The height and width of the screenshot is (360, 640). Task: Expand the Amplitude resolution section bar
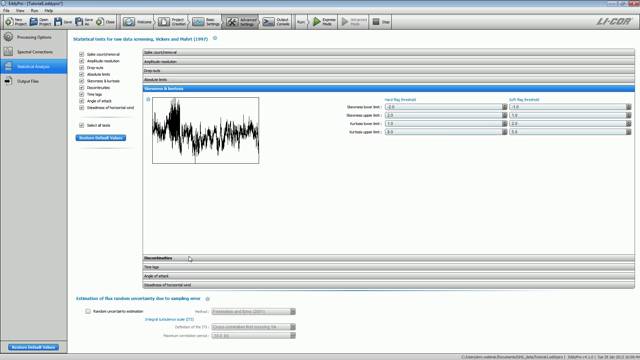(x=389, y=62)
